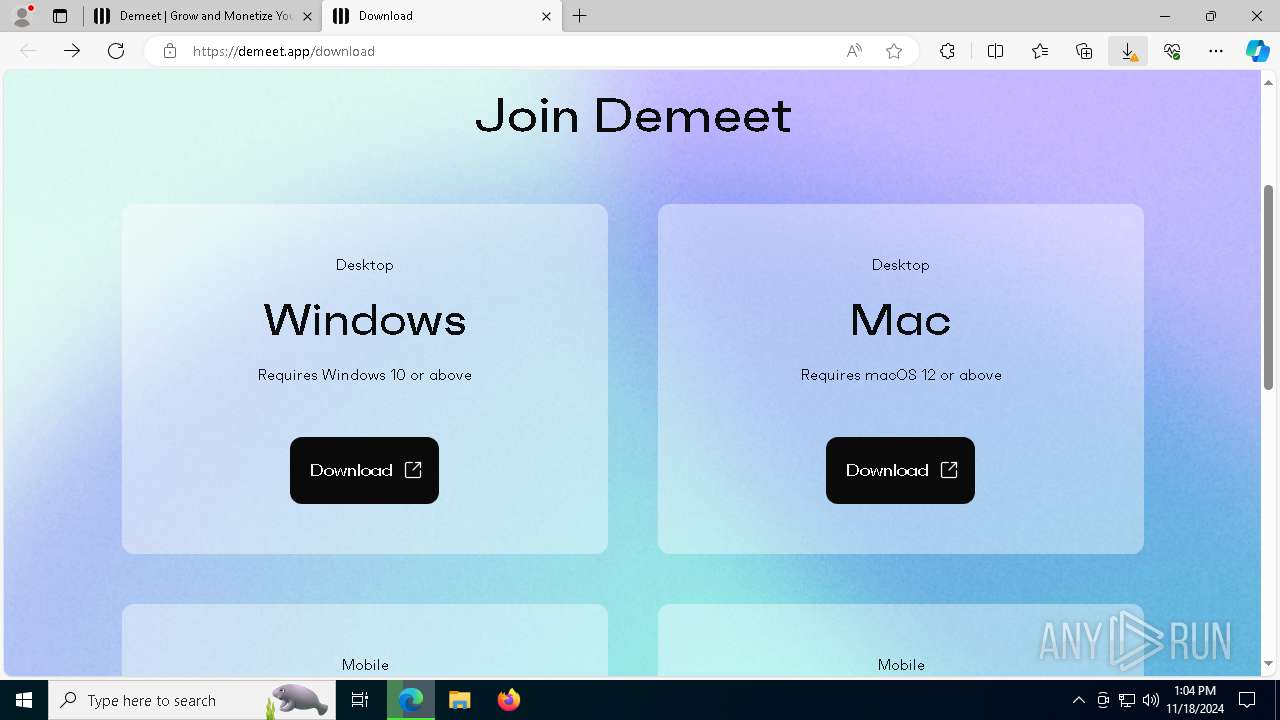Open the notification center icon
This screenshot has height=720, width=1280.
(x=1247, y=700)
